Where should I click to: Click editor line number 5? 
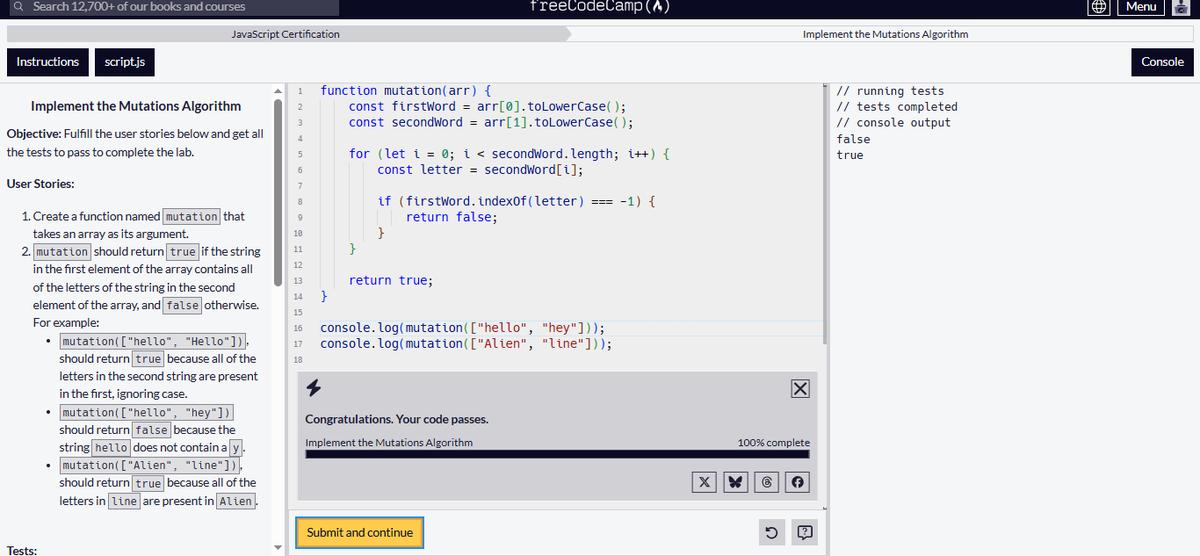300,155
